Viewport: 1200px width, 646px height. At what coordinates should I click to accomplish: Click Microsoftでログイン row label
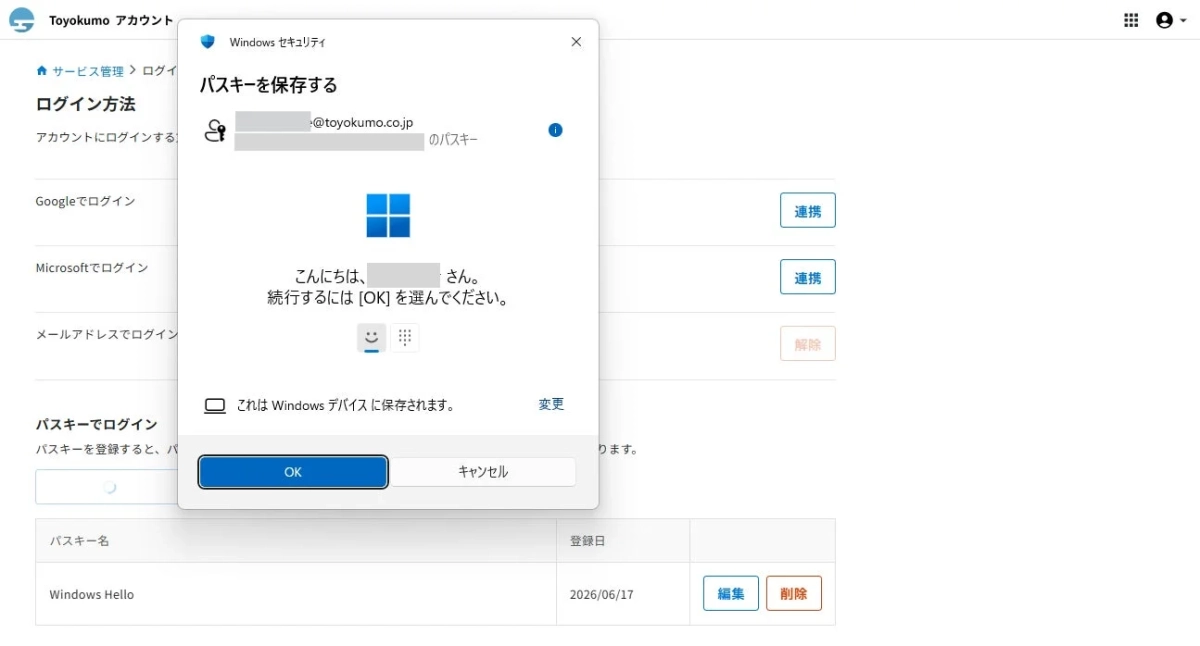[x=92, y=268]
